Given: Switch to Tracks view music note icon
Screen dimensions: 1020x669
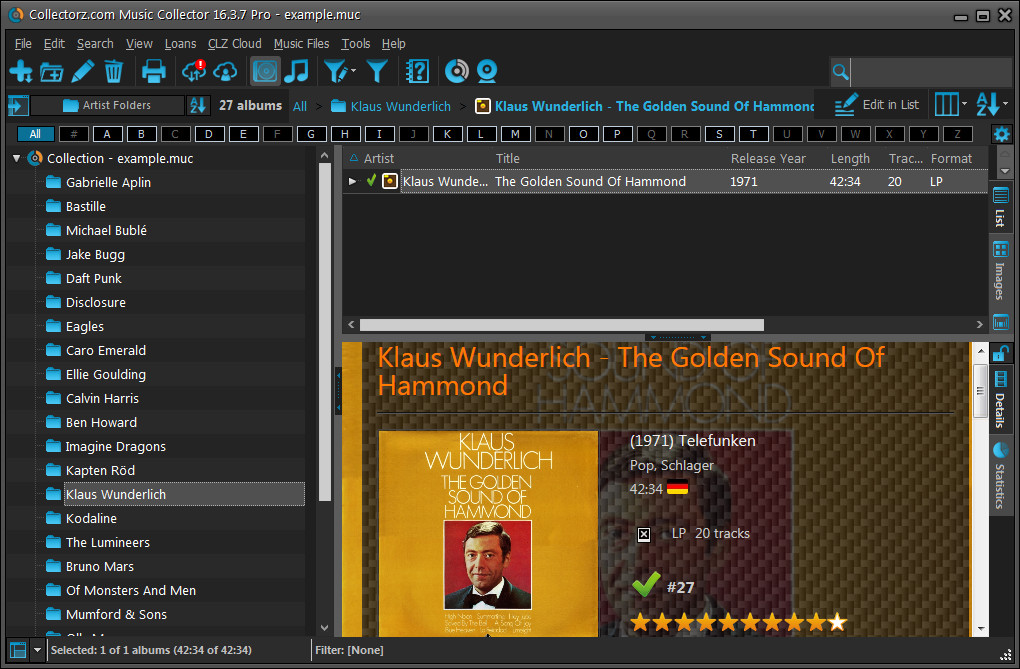Looking at the screenshot, I should point(297,71).
